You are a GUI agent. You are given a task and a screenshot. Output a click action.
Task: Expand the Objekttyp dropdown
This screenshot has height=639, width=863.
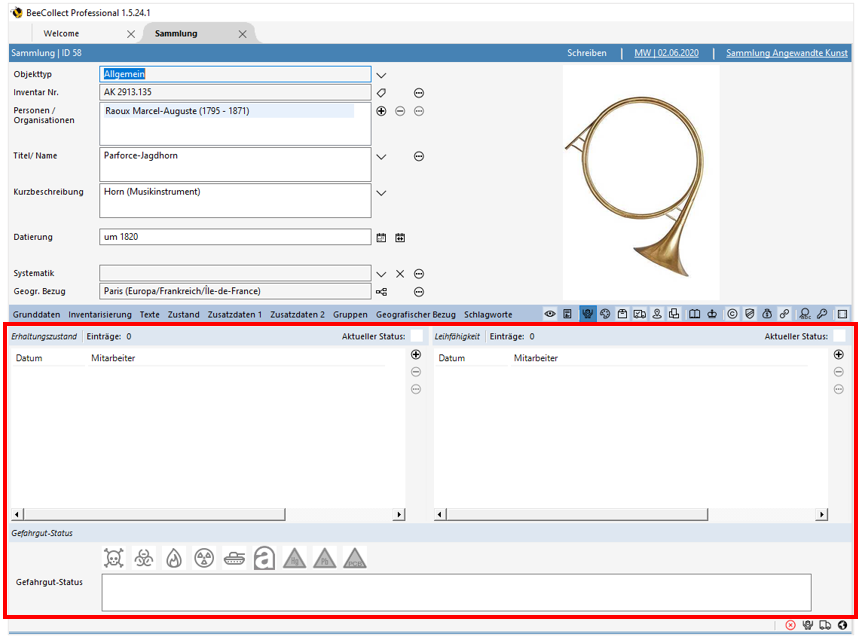(x=381, y=75)
